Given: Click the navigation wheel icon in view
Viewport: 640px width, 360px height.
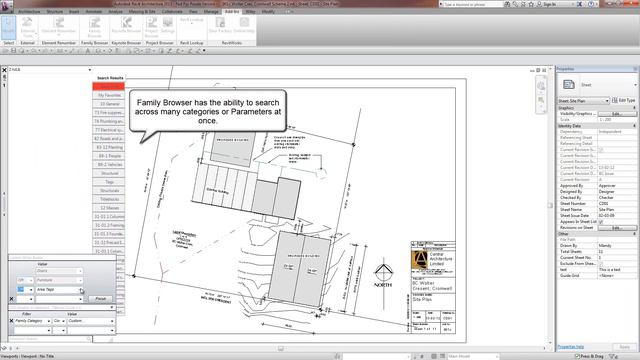Looking at the screenshot, I should pyautogui.click(x=541, y=86).
